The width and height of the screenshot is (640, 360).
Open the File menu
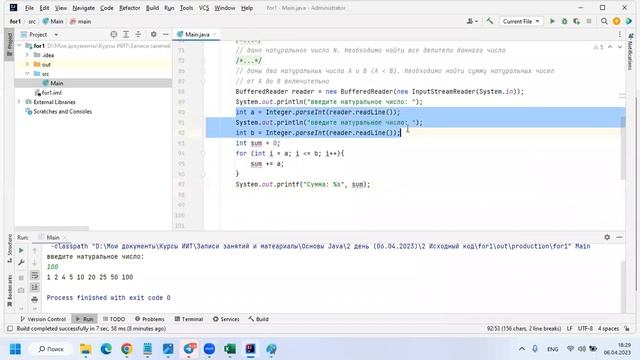coord(29,8)
